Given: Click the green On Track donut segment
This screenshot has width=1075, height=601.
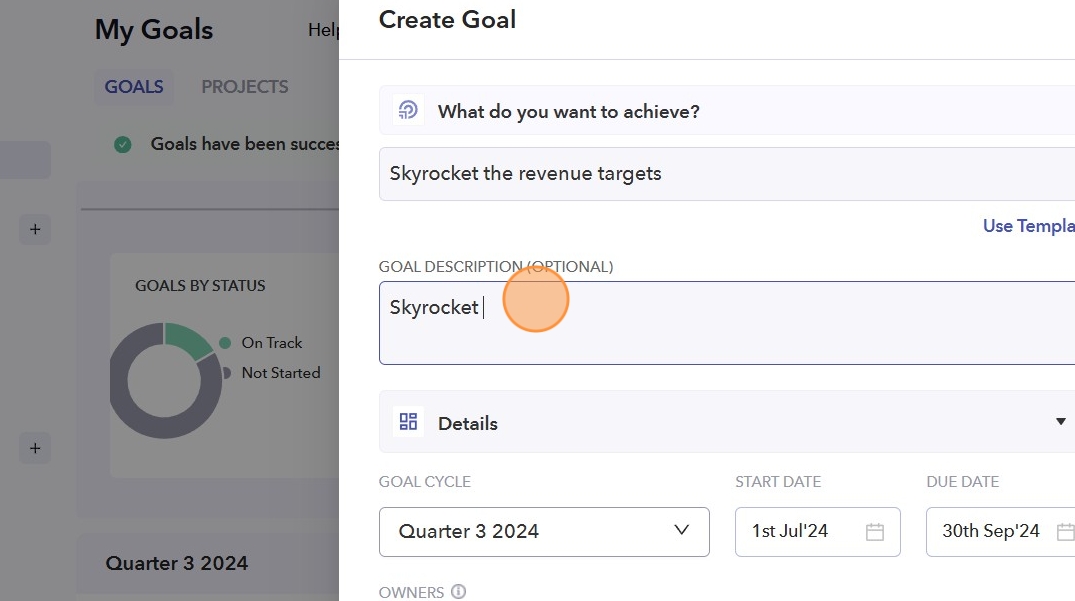Looking at the screenshot, I should point(185,338).
